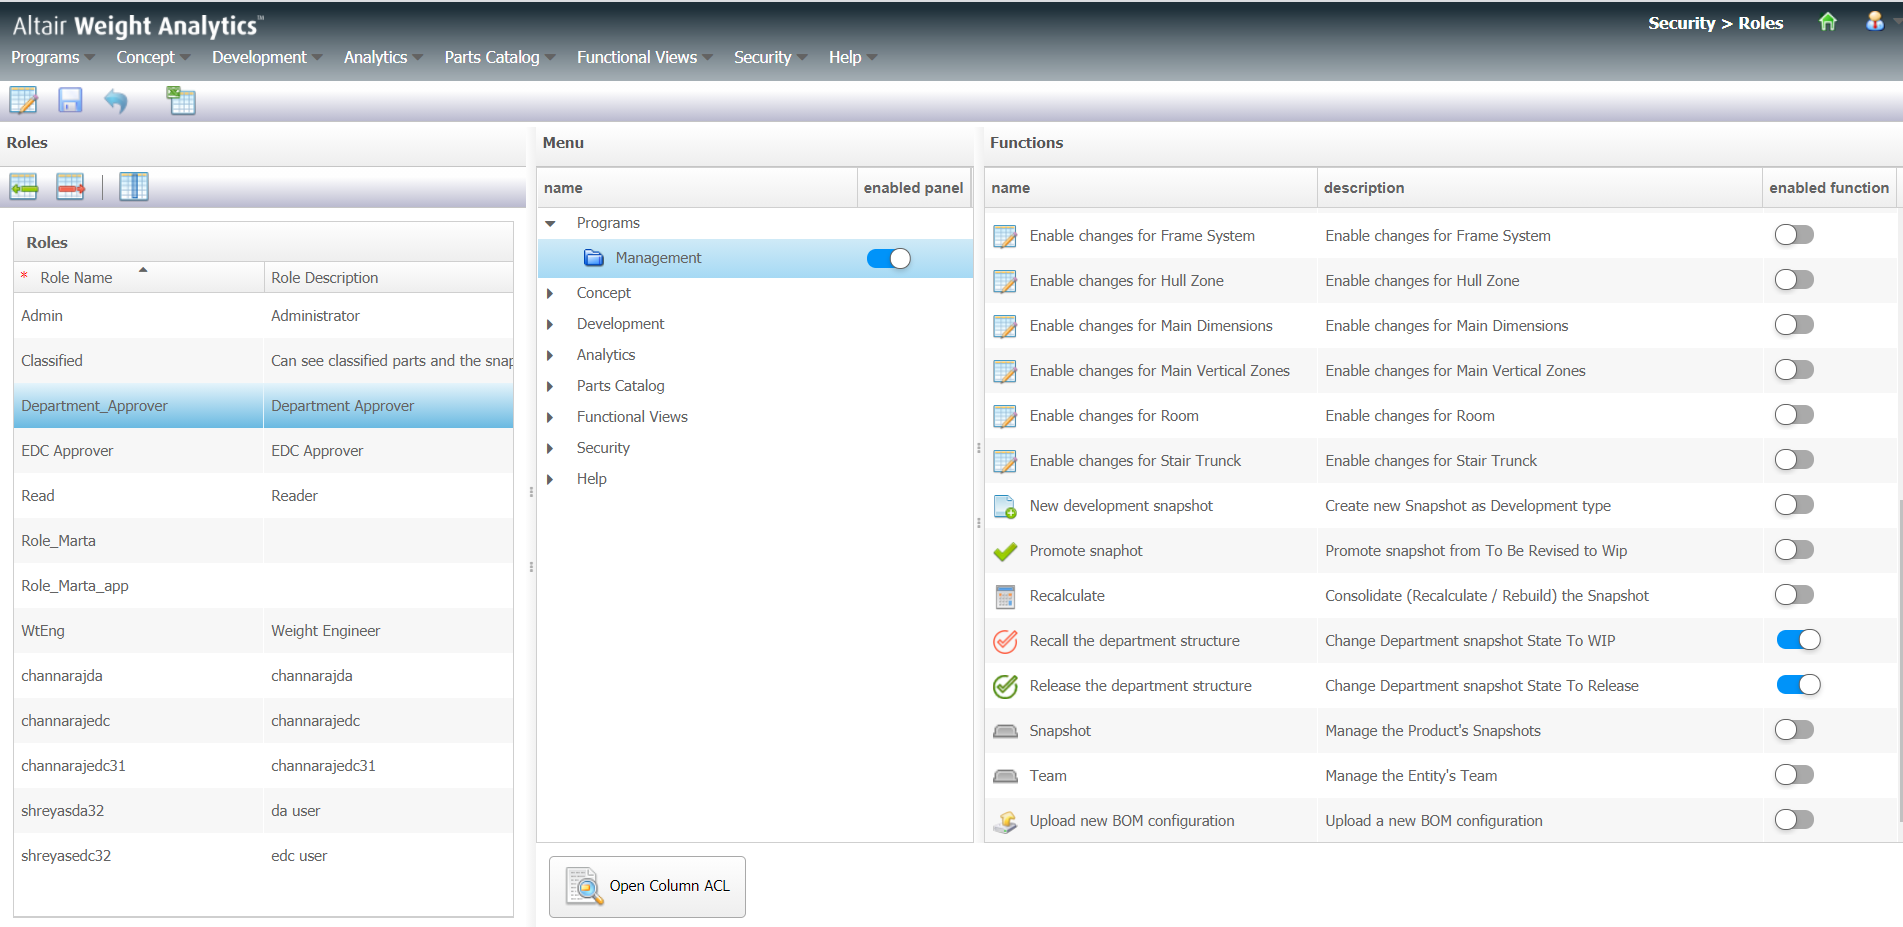This screenshot has height=927, width=1903.
Task: Open the Analytics menu in top bar
Action: pos(376,57)
